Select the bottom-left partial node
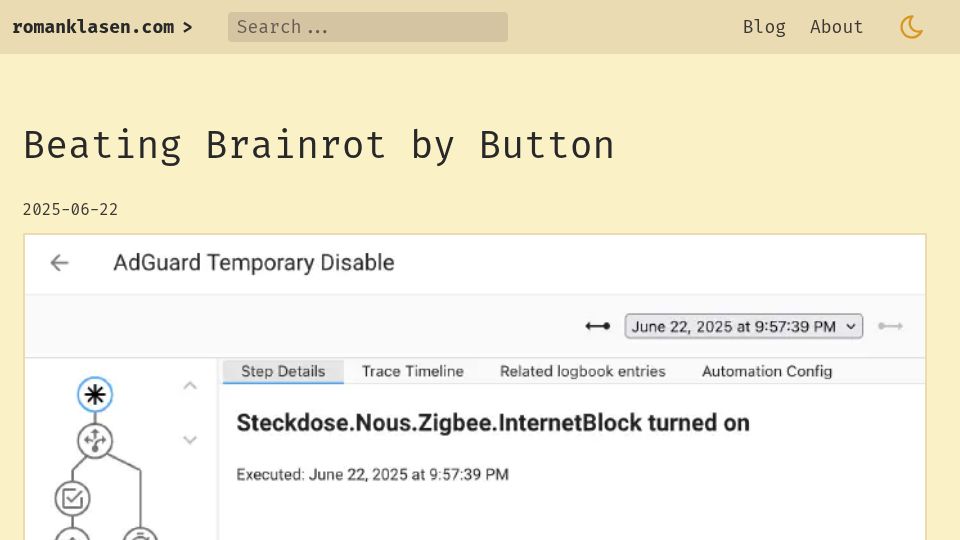Screen dimensions: 960x540 click(72, 534)
